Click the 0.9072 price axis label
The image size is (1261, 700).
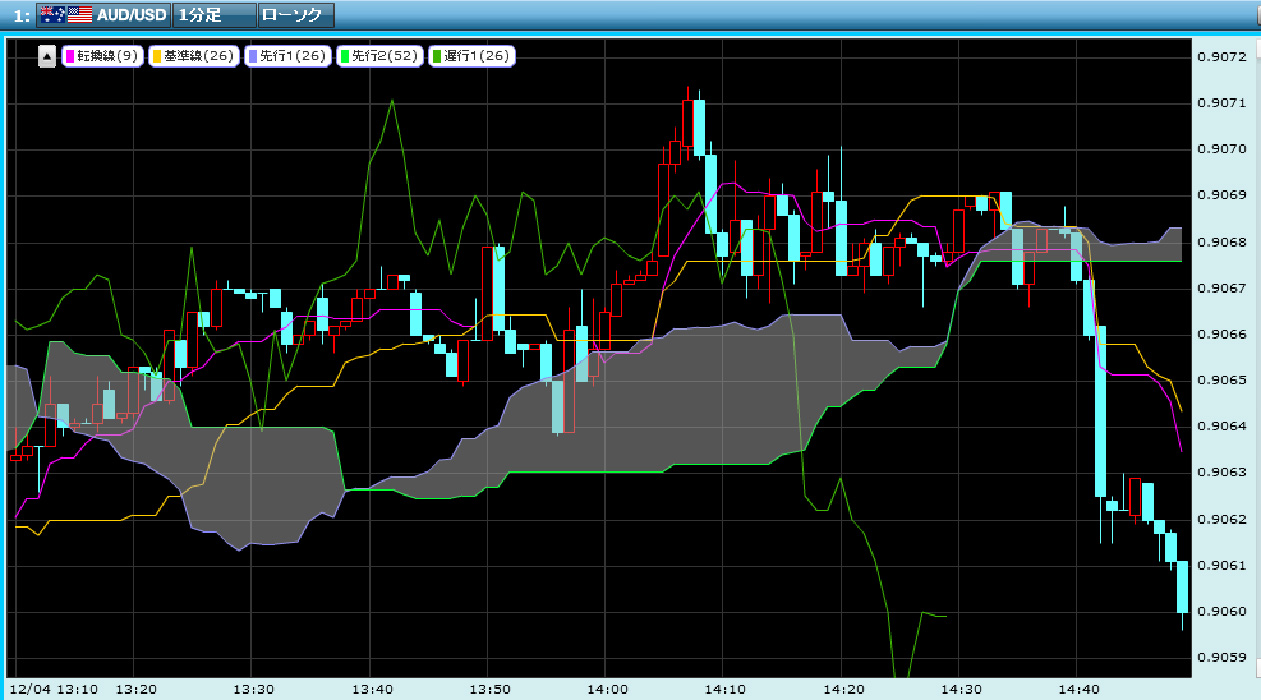1222,56
